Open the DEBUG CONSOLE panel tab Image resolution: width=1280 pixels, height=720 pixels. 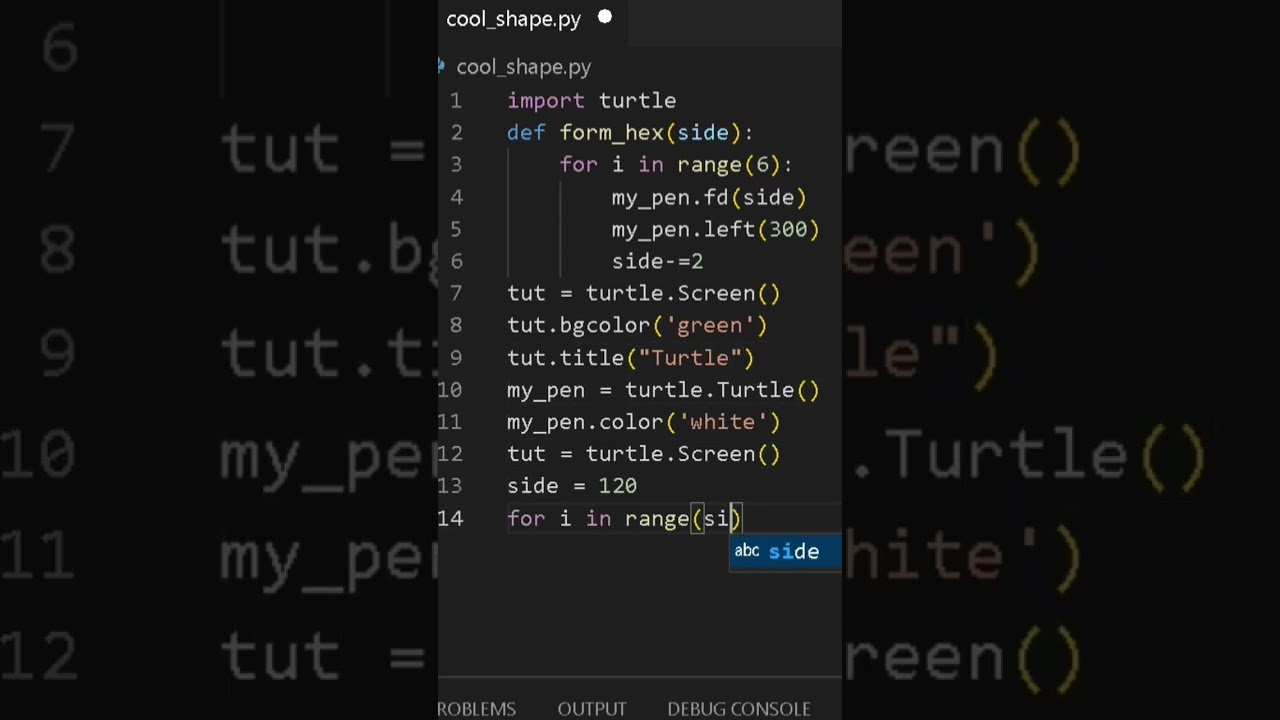click(739, 708)
